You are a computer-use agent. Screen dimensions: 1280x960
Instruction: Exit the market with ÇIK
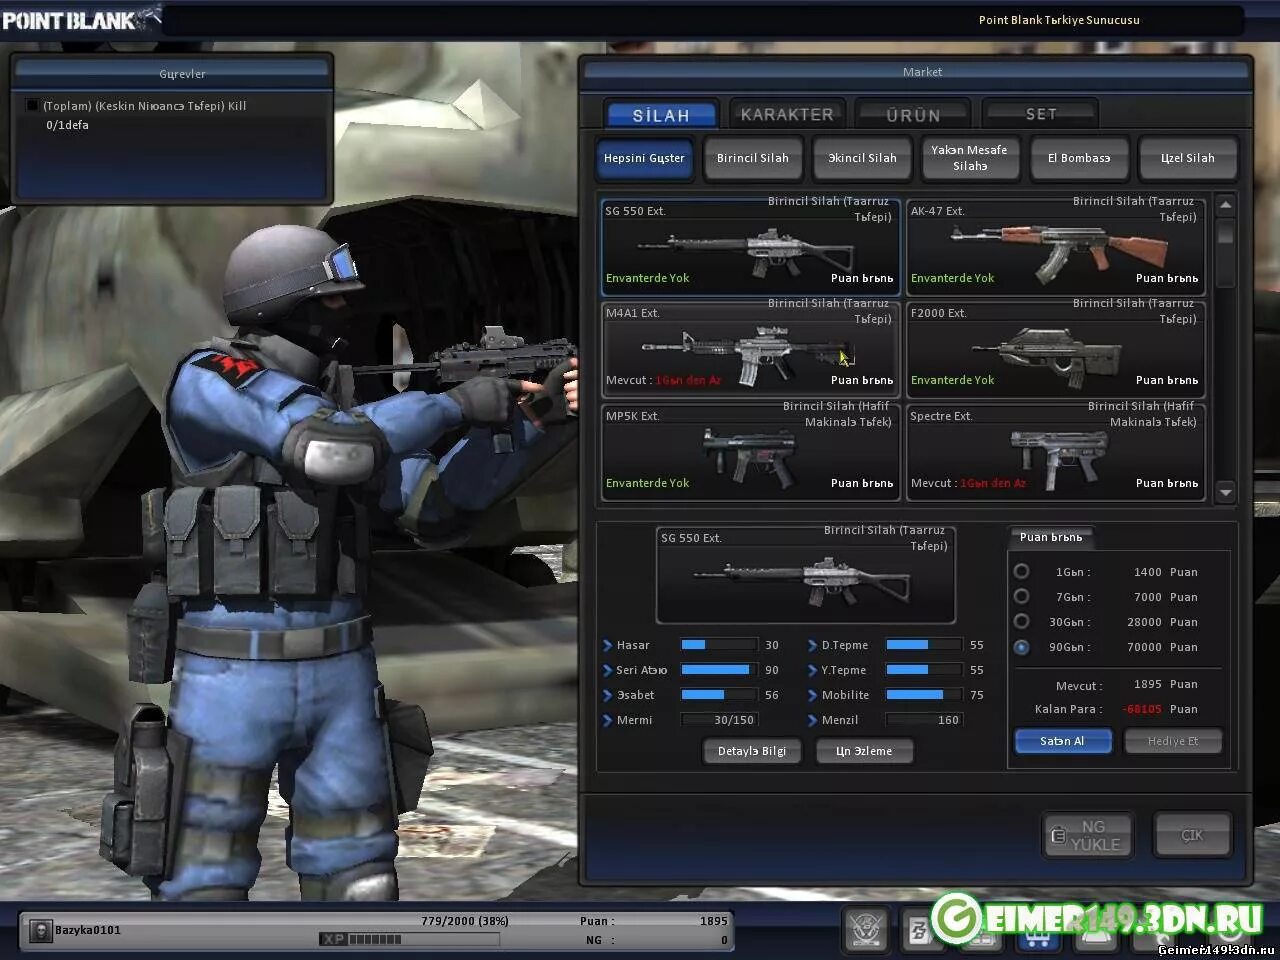pos(1192,835)
